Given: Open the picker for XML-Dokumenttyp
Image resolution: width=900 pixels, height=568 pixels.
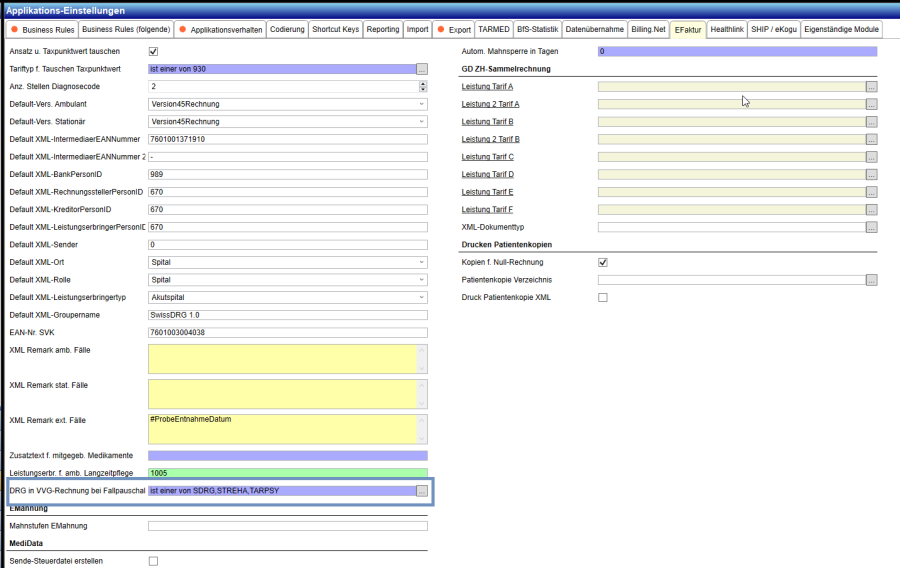Looking at the screenshot, I should 871,227.
